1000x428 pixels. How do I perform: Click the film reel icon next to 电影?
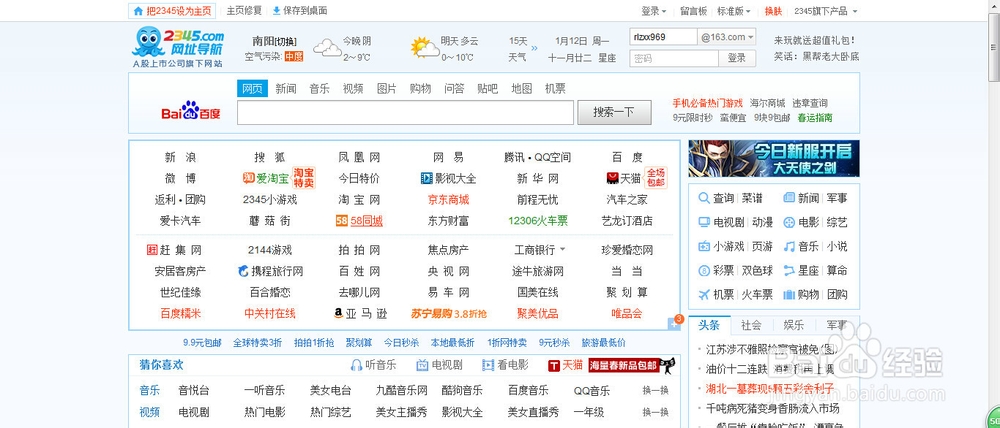pyautogui.click(x=789, y=223)
